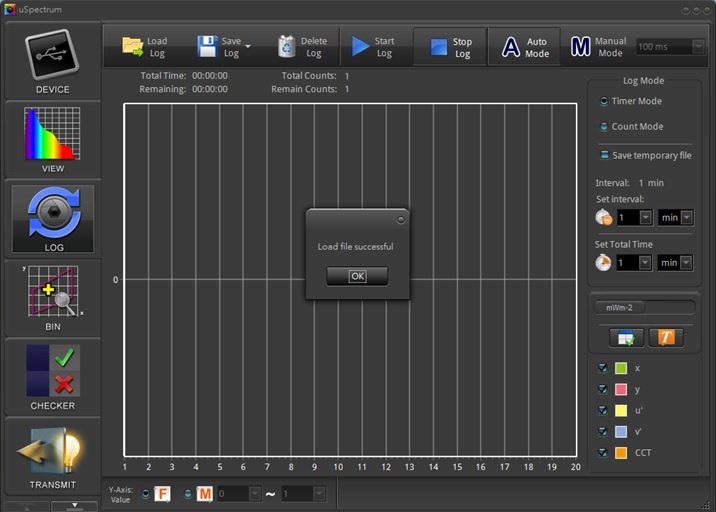Start logging with the play icon
The image size is (716, 512).
[x=360, y=47]
